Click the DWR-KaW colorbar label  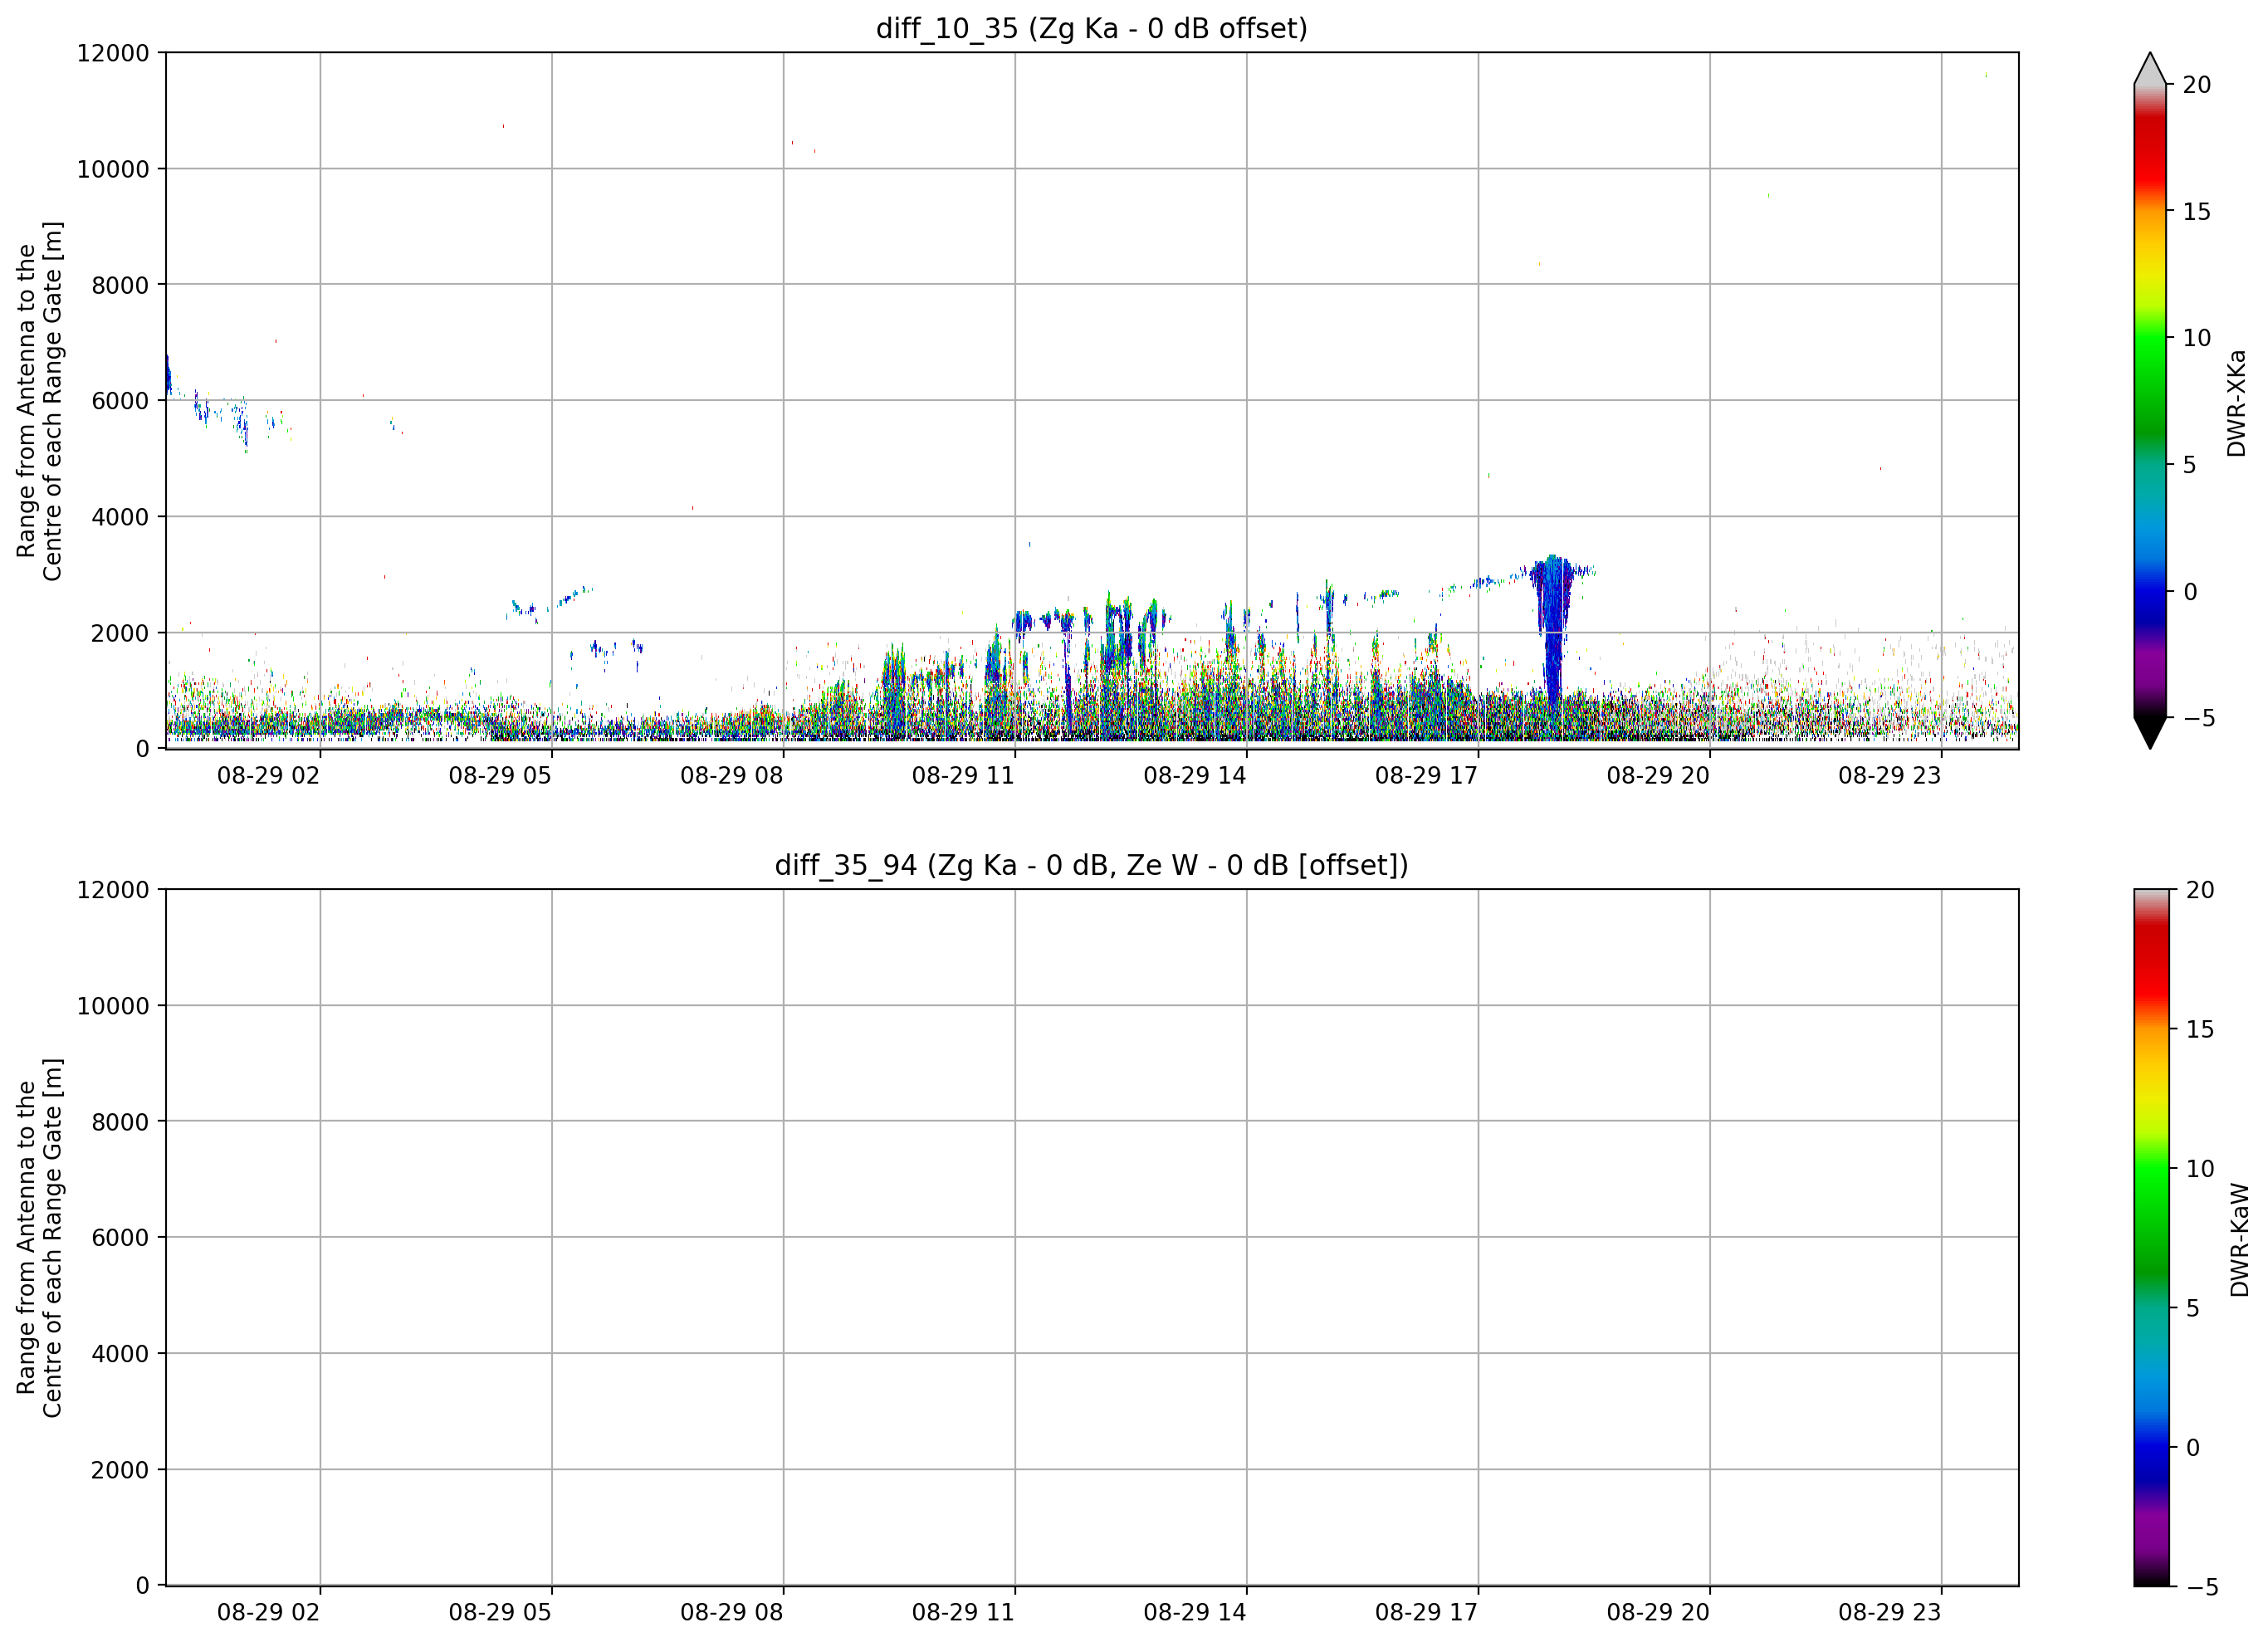[x=2239, y=1240]
